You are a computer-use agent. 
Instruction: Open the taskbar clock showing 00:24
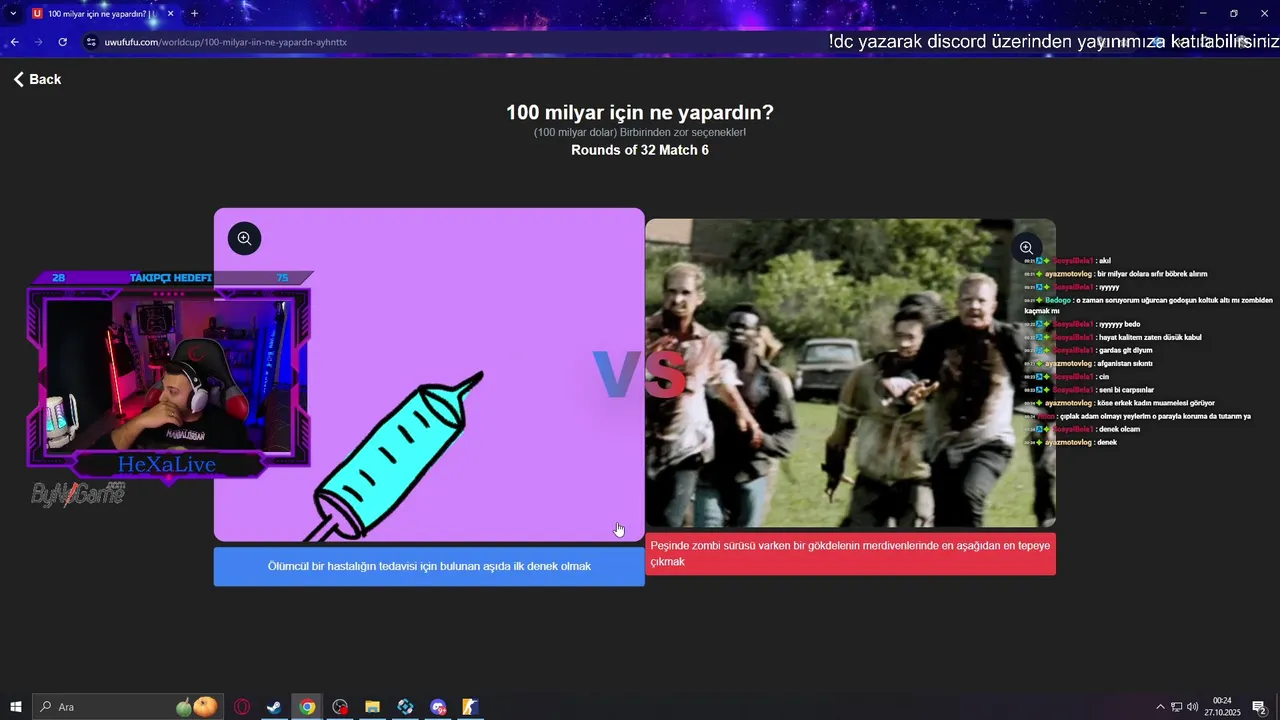pos(1222,707)
